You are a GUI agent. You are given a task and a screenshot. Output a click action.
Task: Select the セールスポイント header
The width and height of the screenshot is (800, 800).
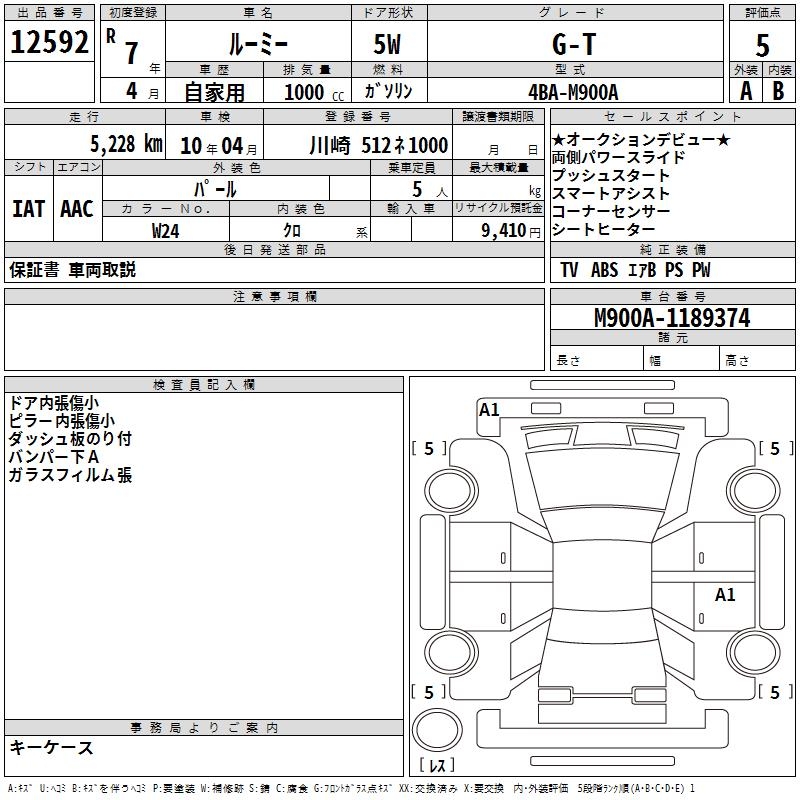pyautogui.click(x=673, y=116)
